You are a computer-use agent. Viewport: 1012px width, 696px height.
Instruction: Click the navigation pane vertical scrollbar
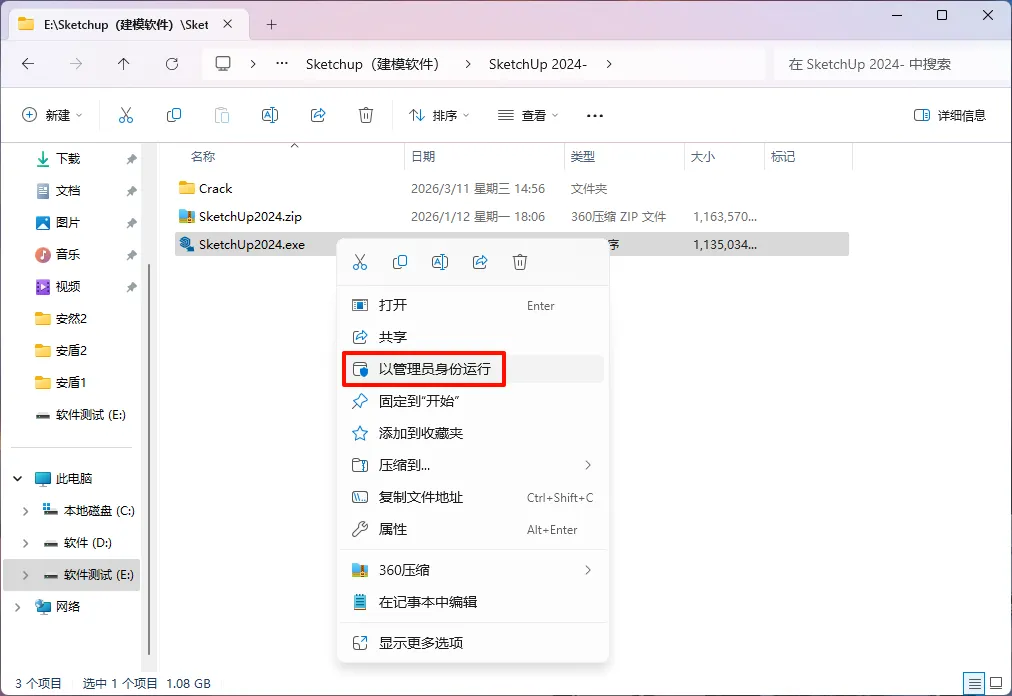coord(149,460)
